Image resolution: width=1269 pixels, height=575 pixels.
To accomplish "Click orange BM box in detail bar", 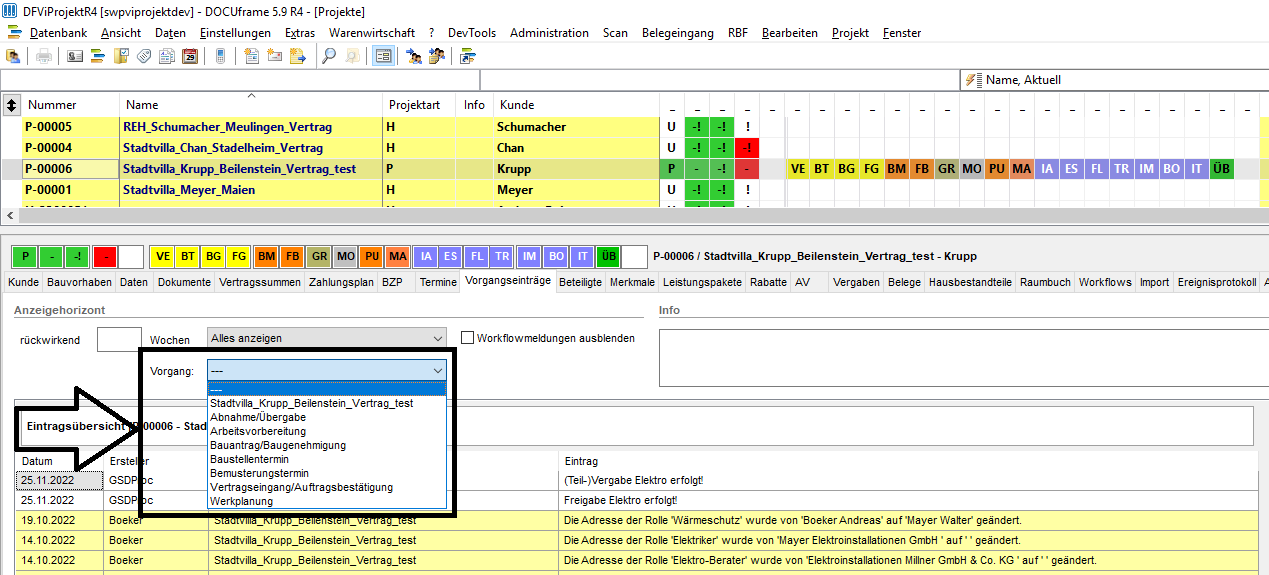I will 266,256.
